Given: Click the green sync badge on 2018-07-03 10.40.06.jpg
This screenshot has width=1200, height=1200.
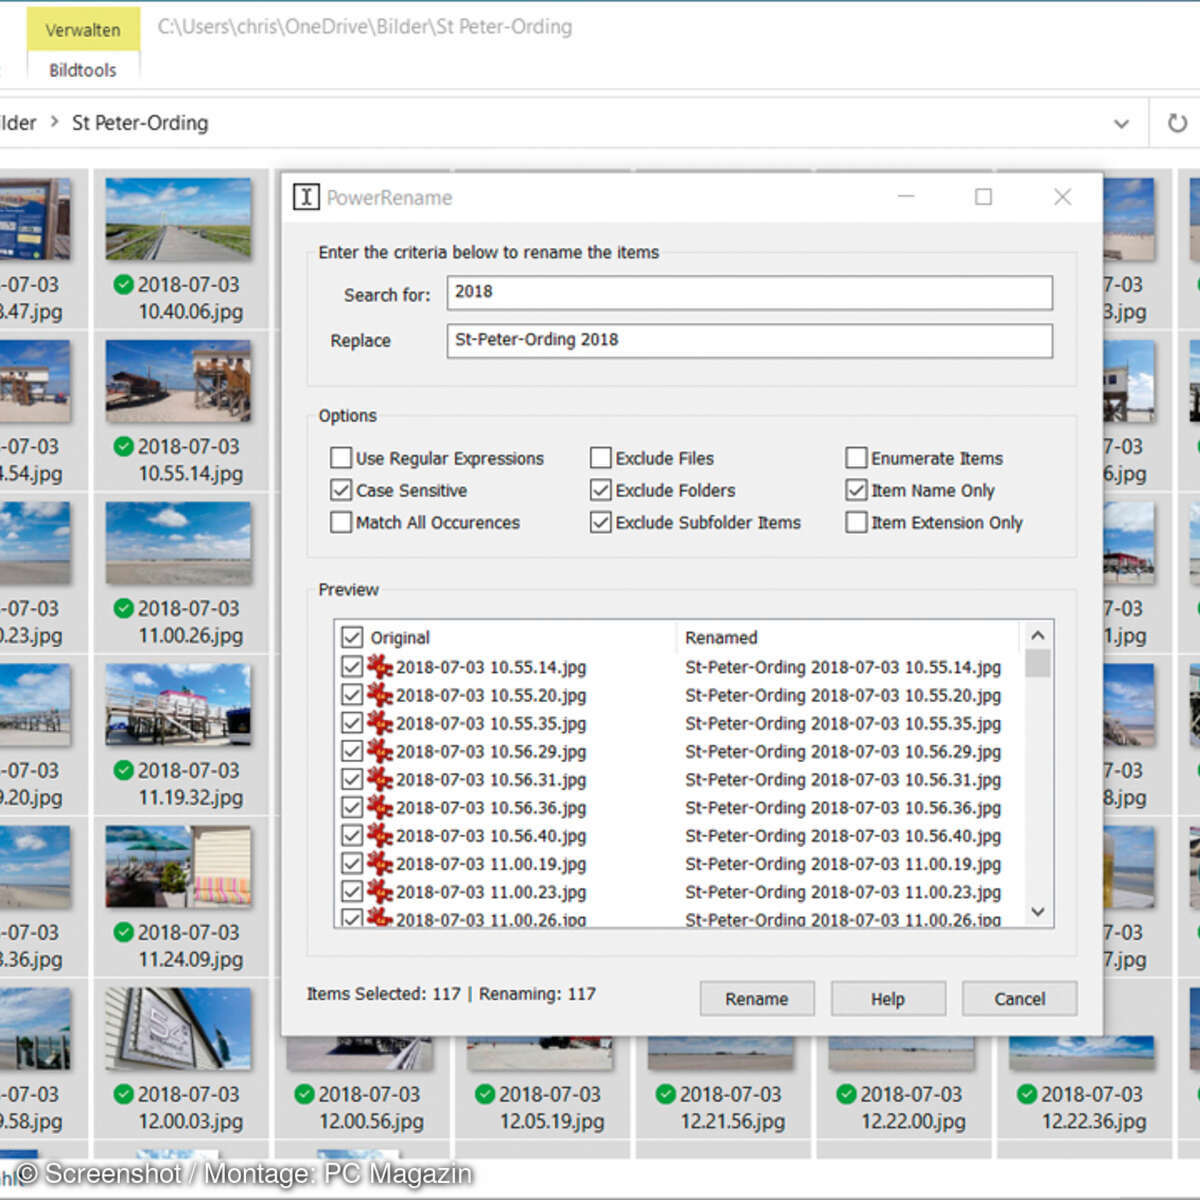Looking at the screenshot, I should (x=122, y=284).
